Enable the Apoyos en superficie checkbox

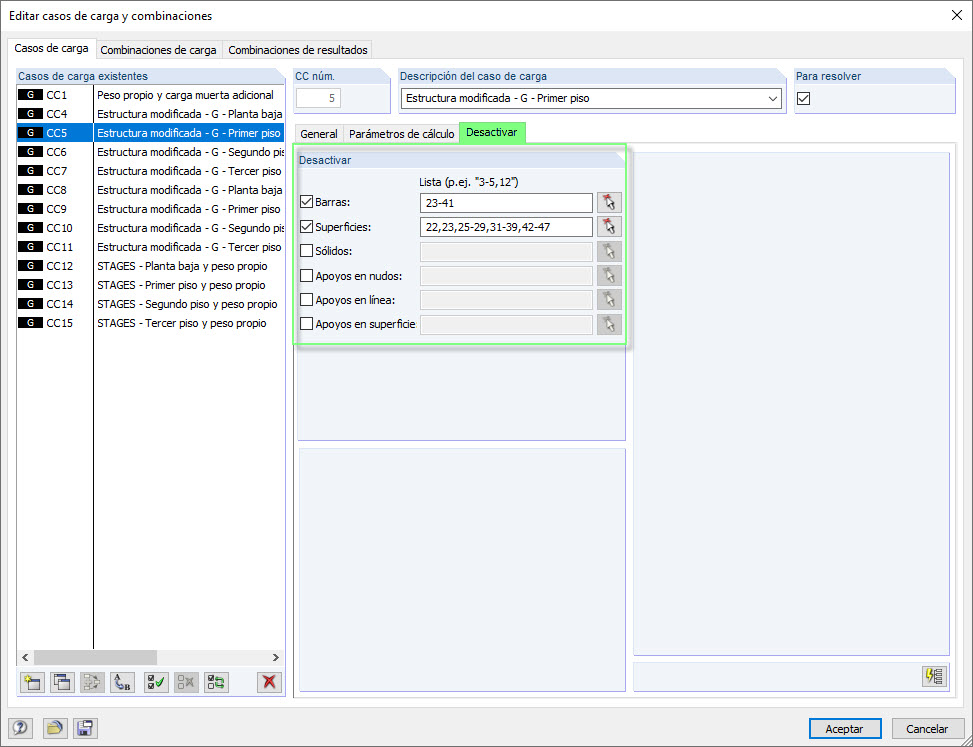click(x=307, y=324)
